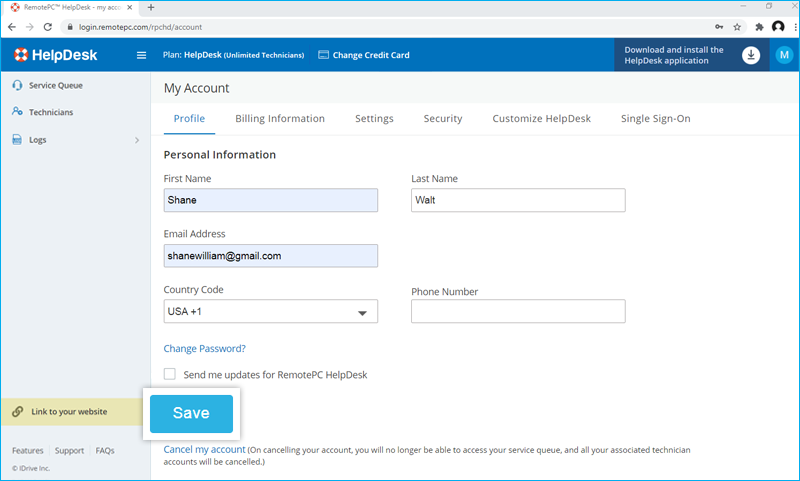The height and width of the screenshot is (481, 800).
Task: Click the credit card icon in header
Action: tap(324, 55)
